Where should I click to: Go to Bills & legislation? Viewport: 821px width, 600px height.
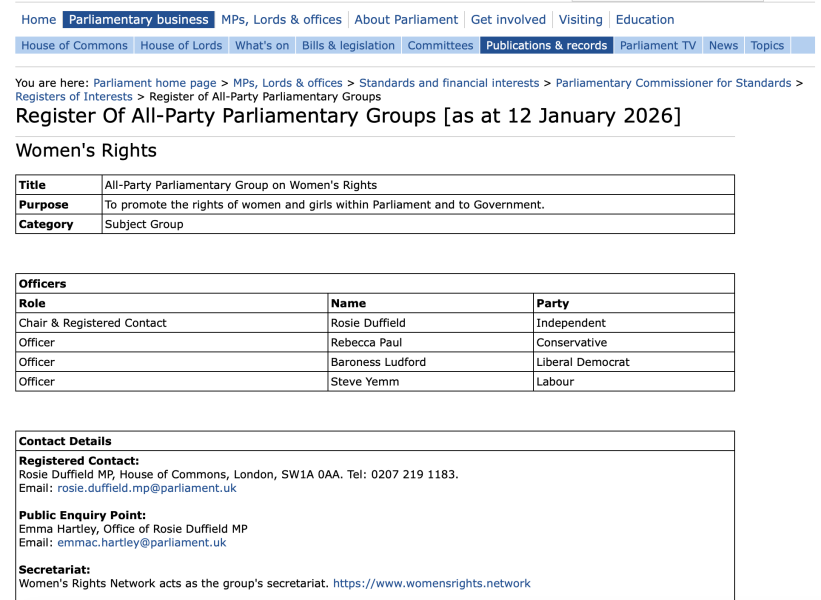(x=348, y=45)
